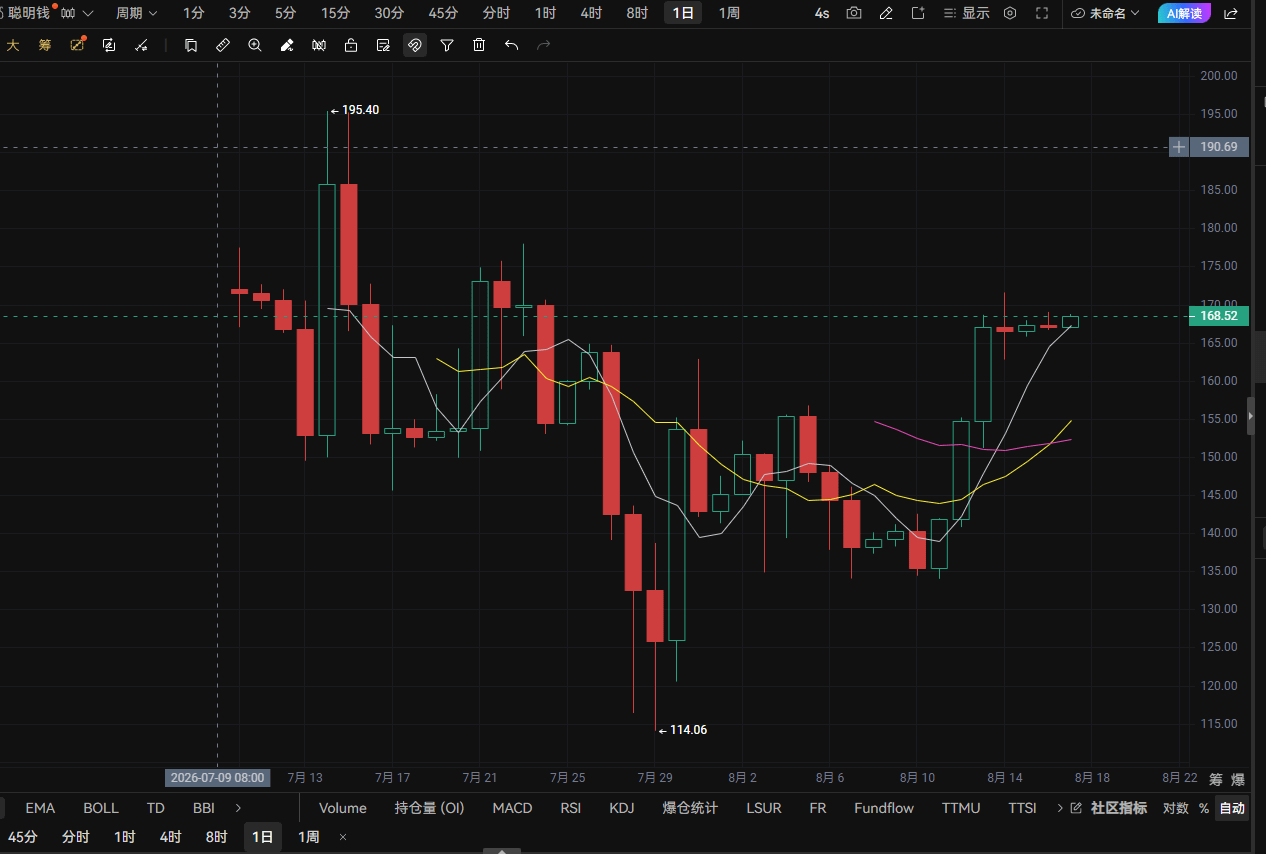Delete drawings with trash icon

(x=479, y=45)
